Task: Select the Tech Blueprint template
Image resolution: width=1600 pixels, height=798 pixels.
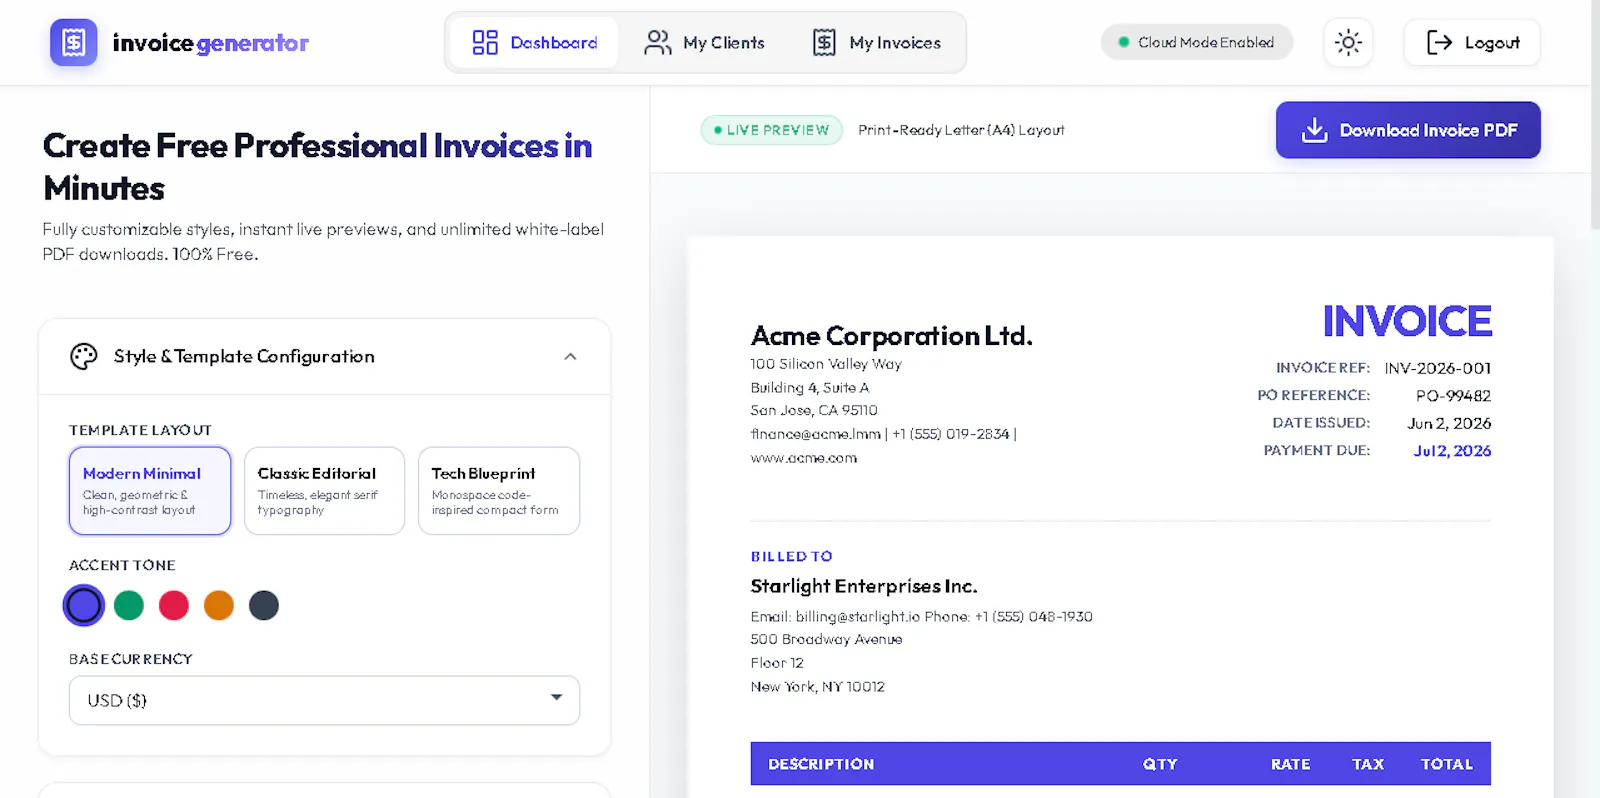Action: pos(499,490)
